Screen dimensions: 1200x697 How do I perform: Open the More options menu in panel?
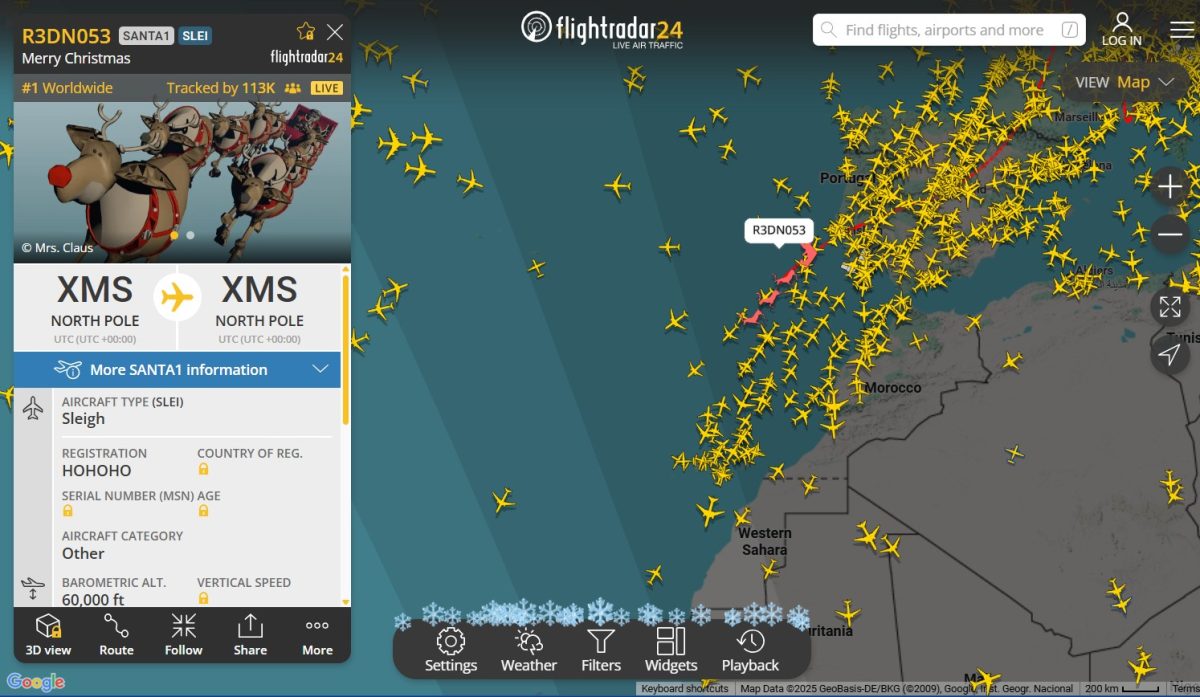(x=317, y=636)
